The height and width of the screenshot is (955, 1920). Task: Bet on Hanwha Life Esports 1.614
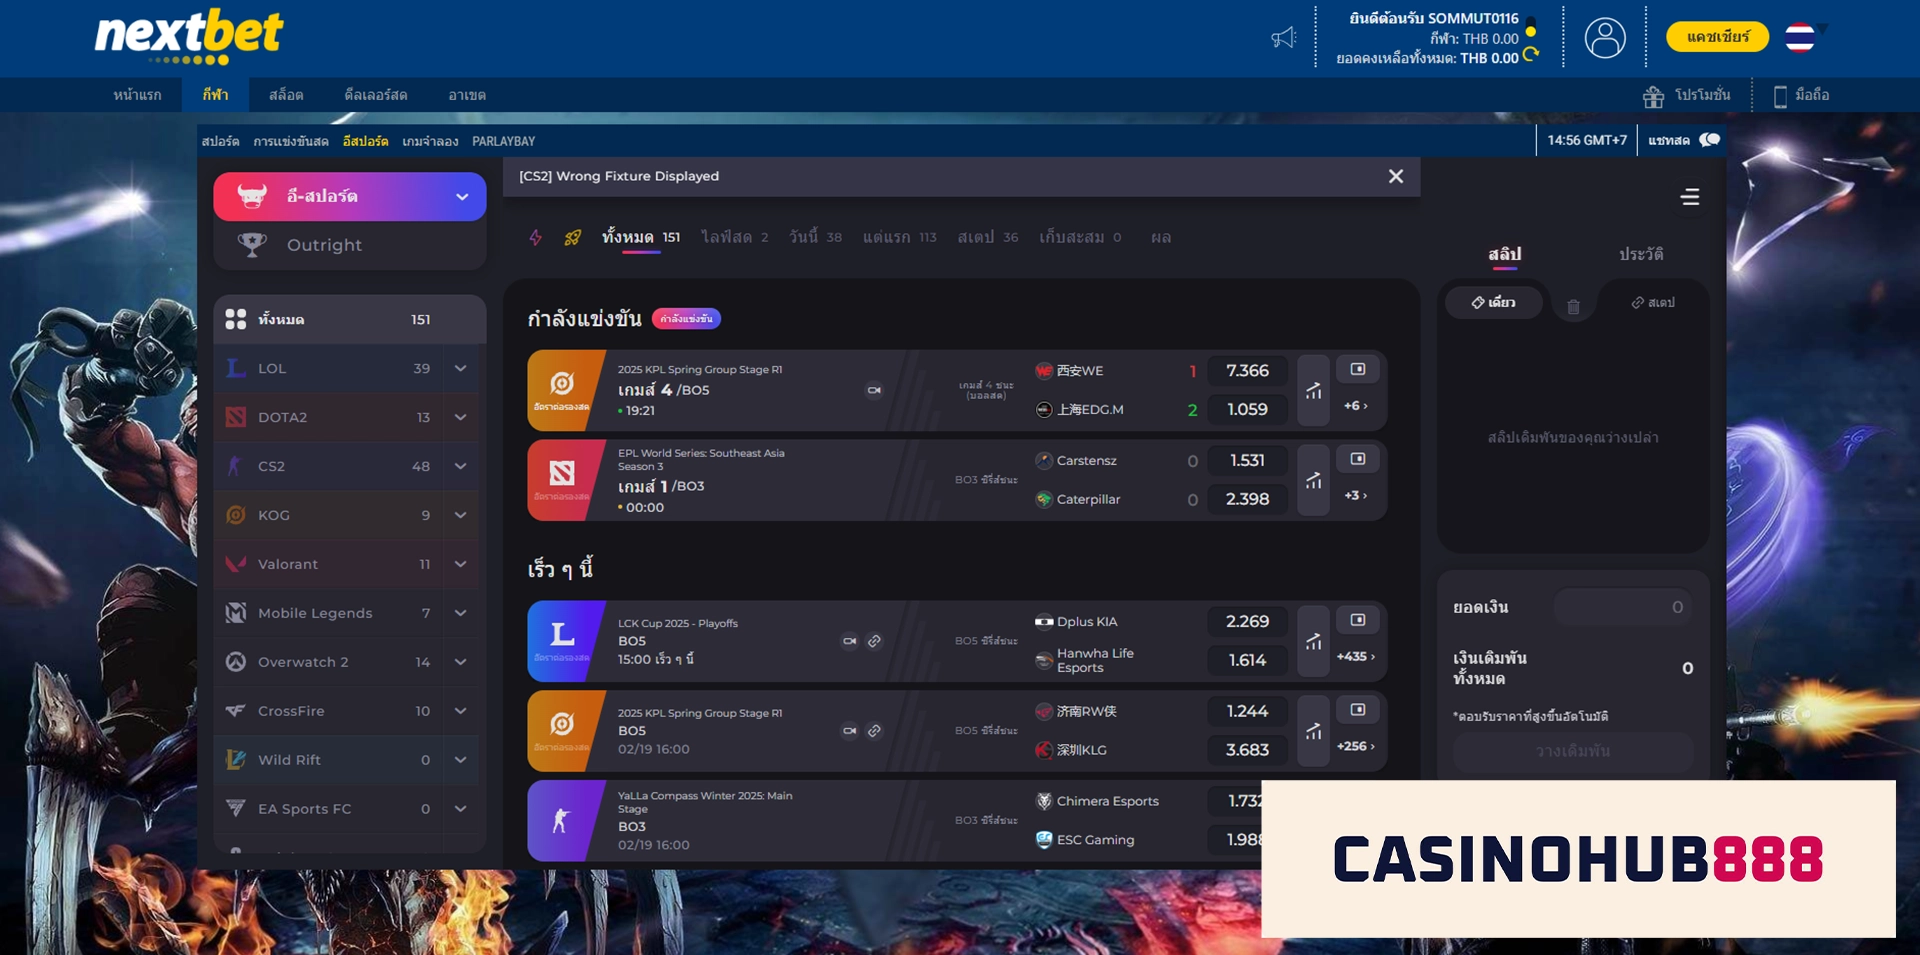(x=1247, y=660)
